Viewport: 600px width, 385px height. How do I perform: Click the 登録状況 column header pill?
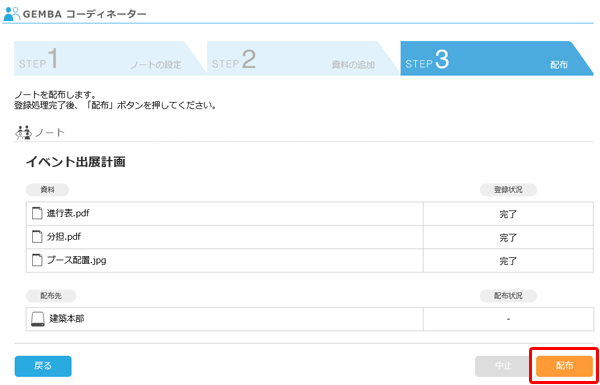point(508,190)
